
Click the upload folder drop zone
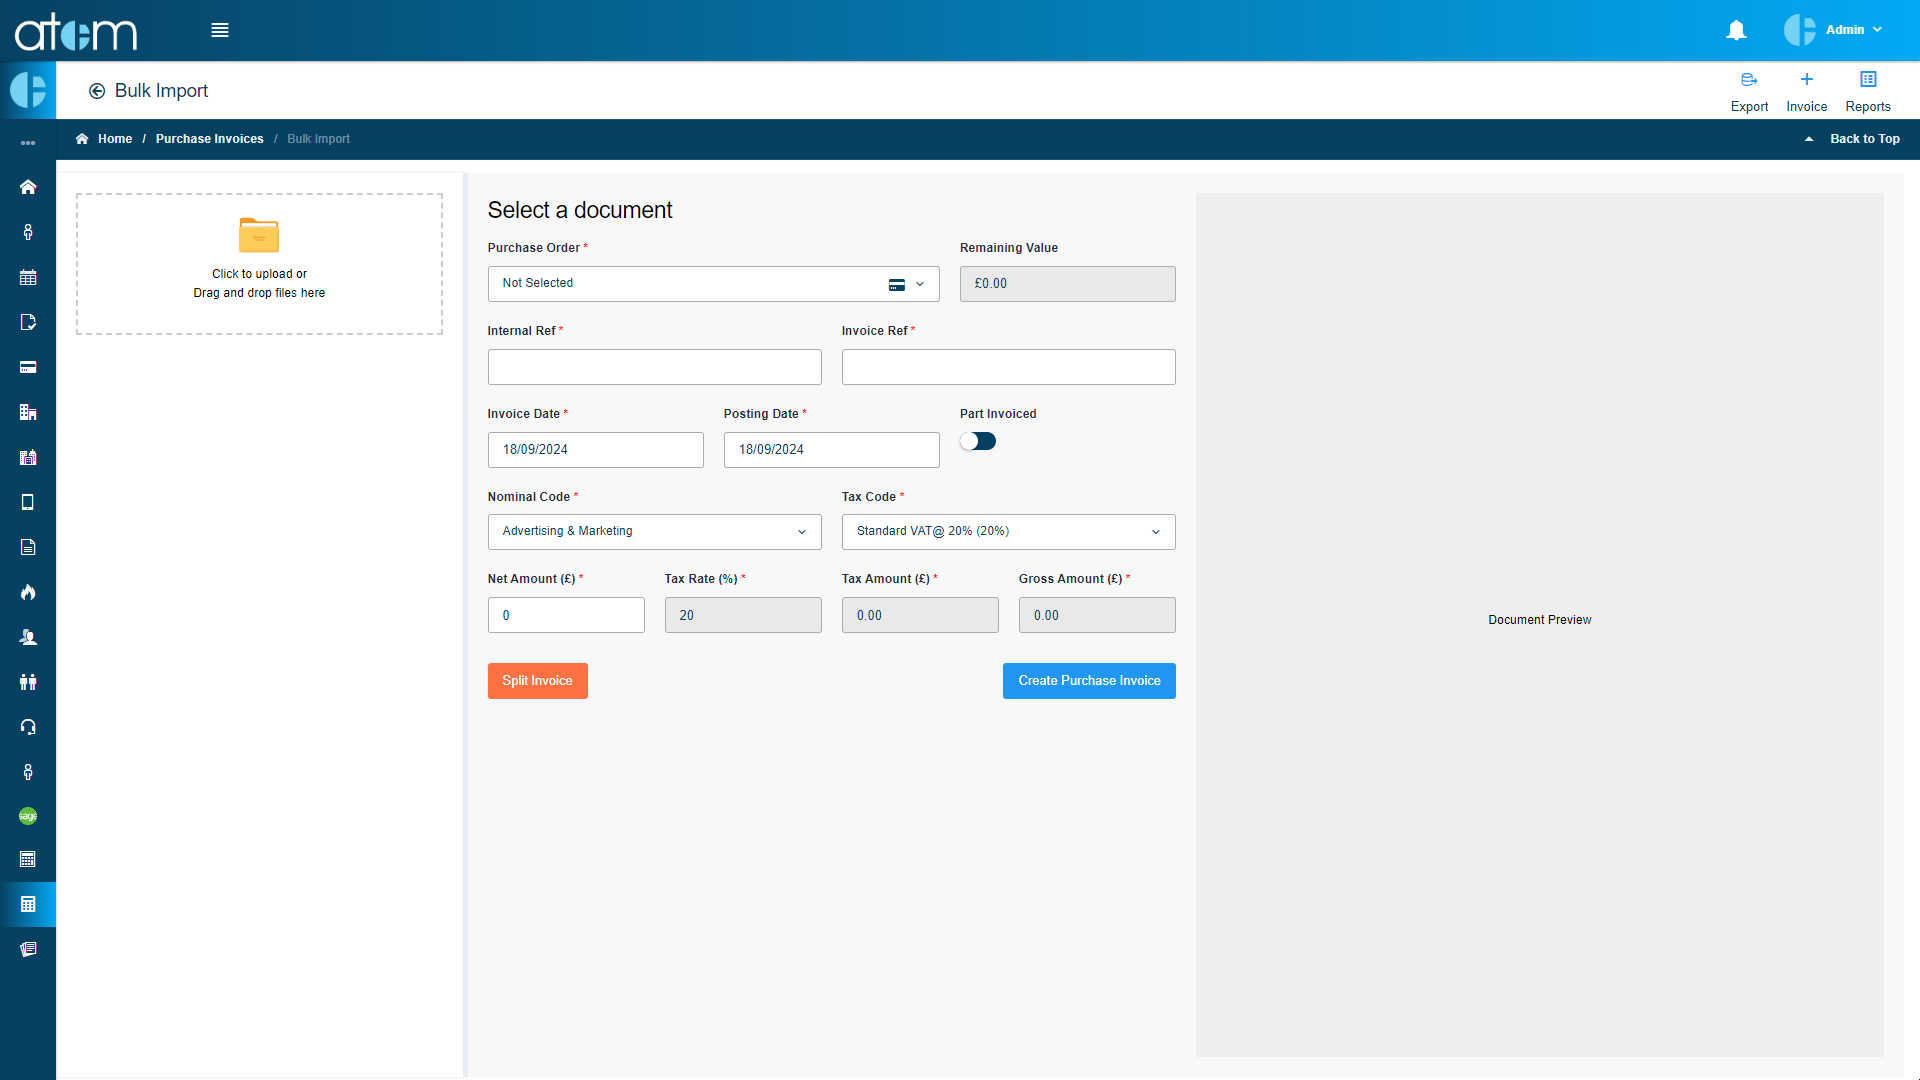259,264
